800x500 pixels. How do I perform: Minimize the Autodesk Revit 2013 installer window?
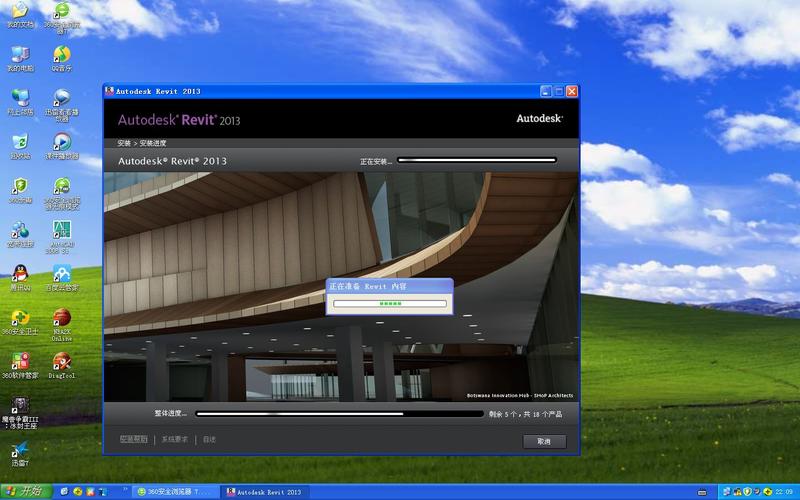point(545,91)
